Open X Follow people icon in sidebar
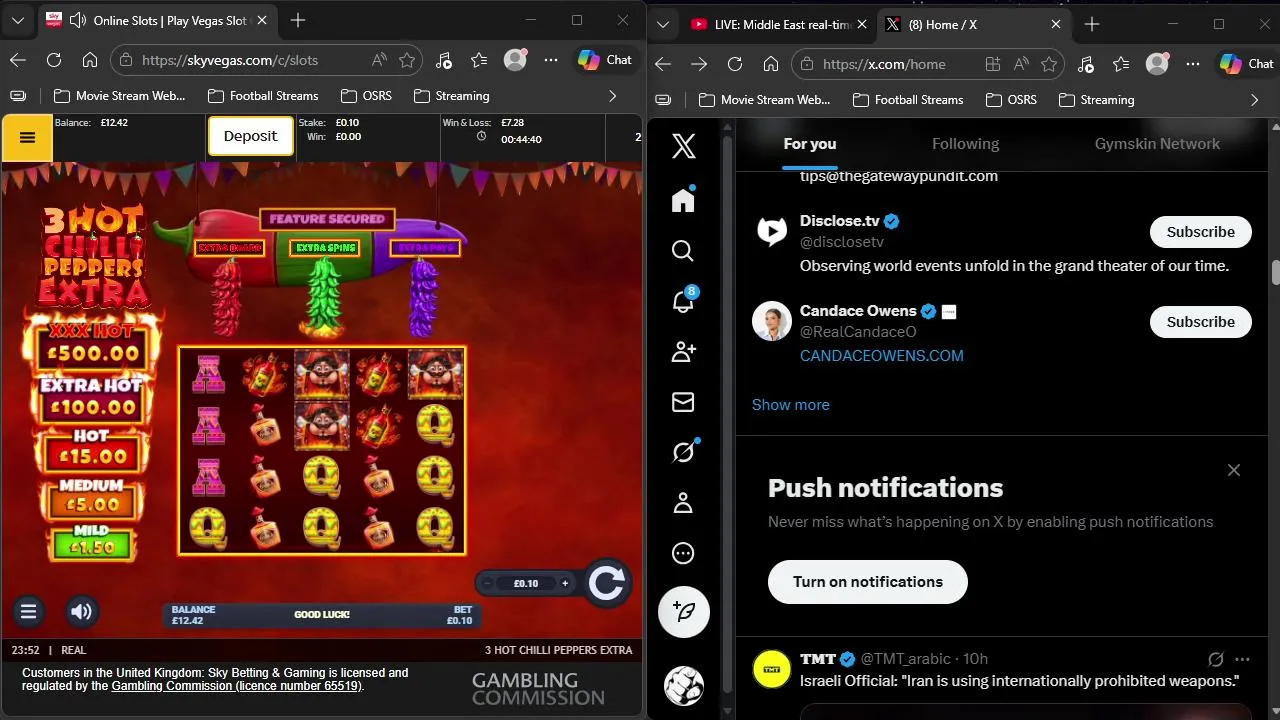The height and width of the screenshot is (720, 1280). click(x=684, y=351)
